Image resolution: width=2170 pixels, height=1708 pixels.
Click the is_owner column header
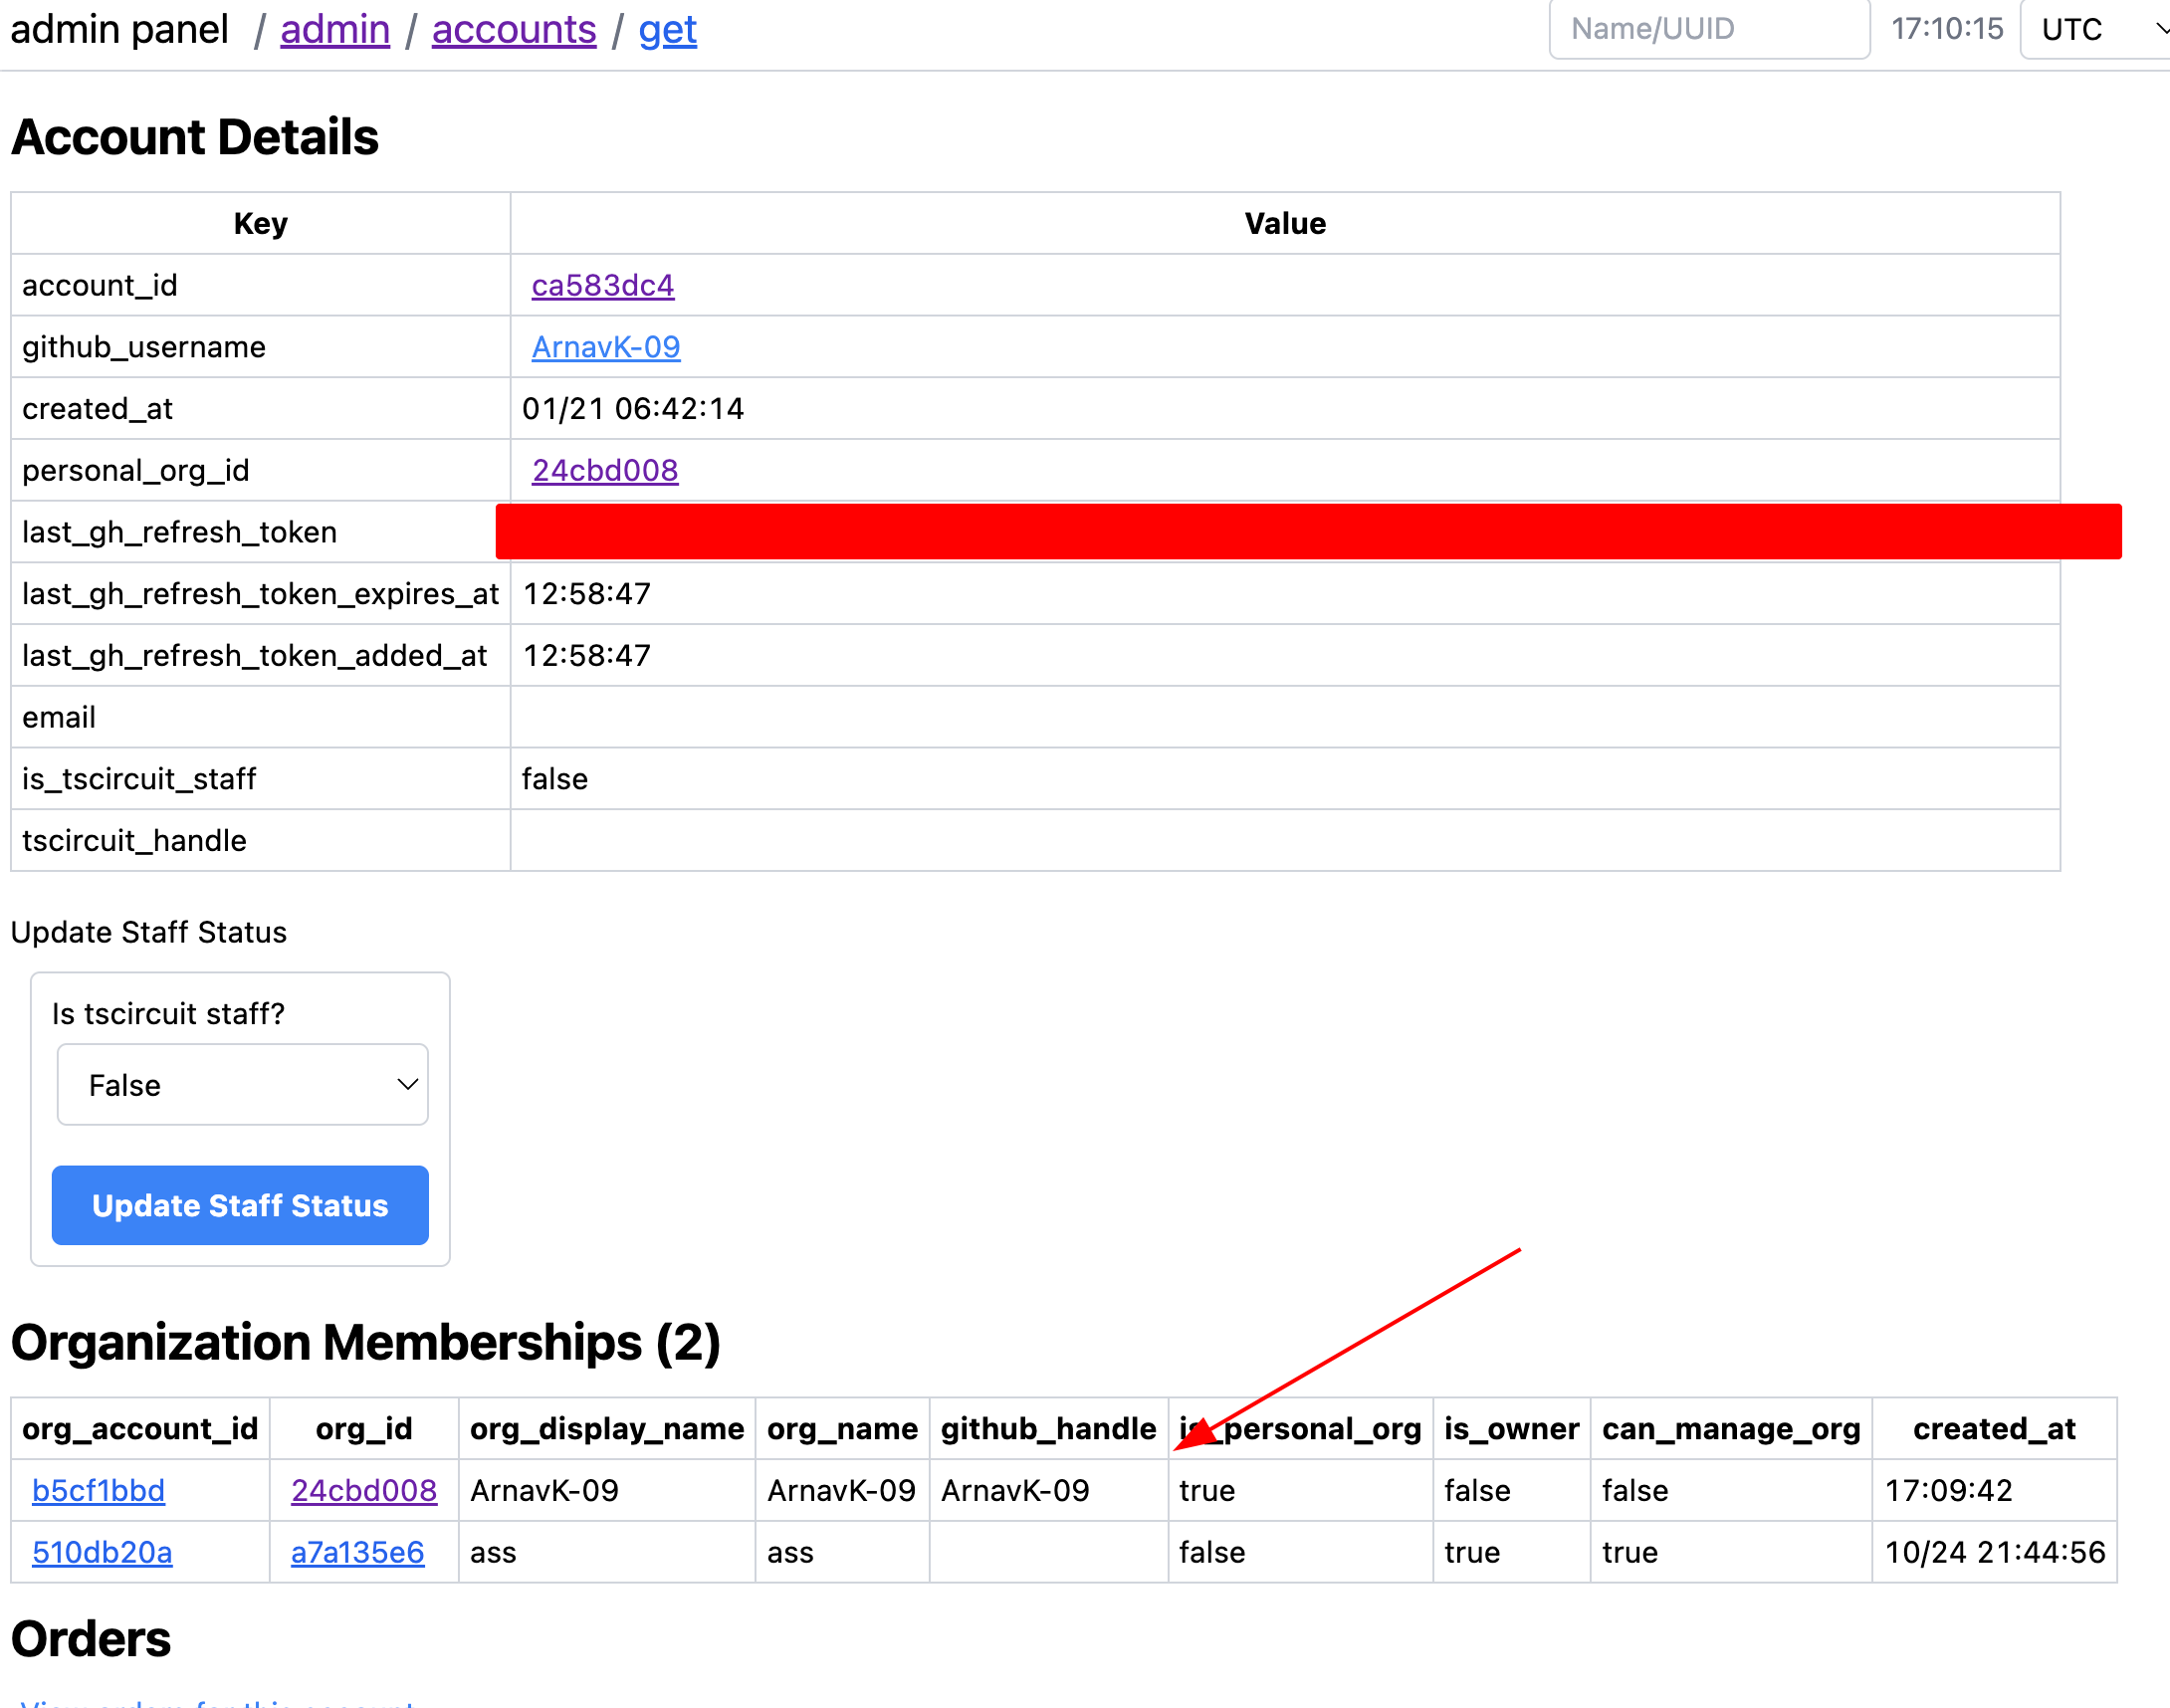click(x=1510, y=1428)
